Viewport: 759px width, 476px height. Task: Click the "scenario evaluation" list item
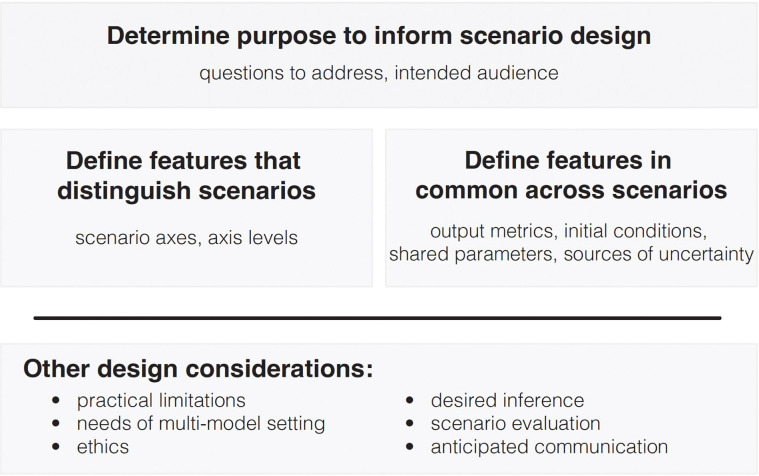click(515, 423)
